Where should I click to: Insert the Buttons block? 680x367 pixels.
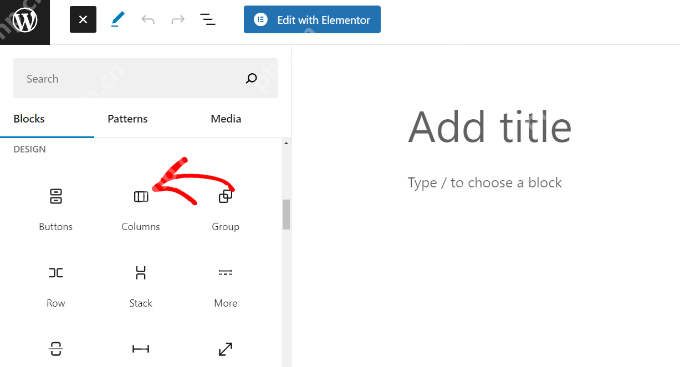56,209
